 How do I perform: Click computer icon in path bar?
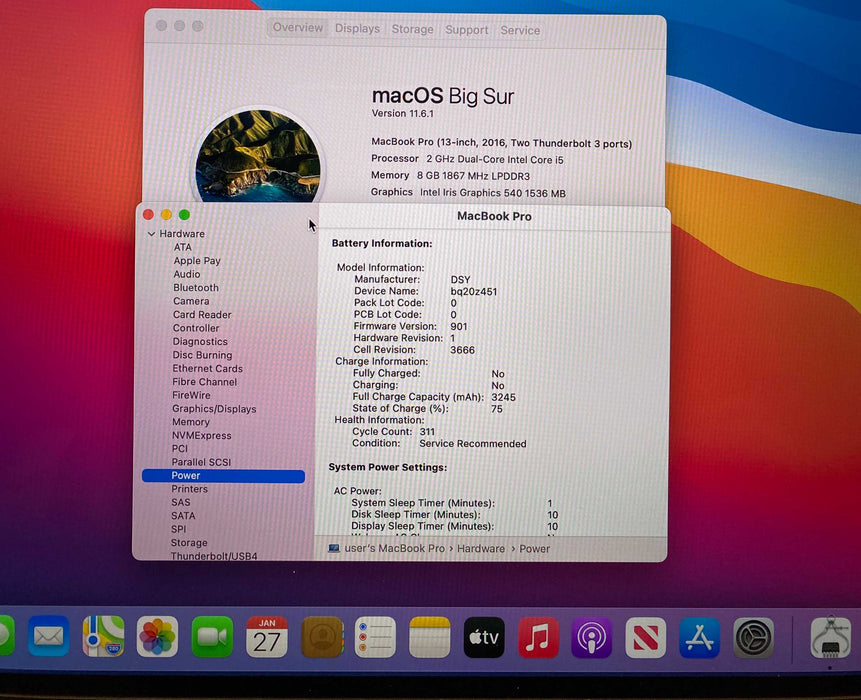click(334, 548)
